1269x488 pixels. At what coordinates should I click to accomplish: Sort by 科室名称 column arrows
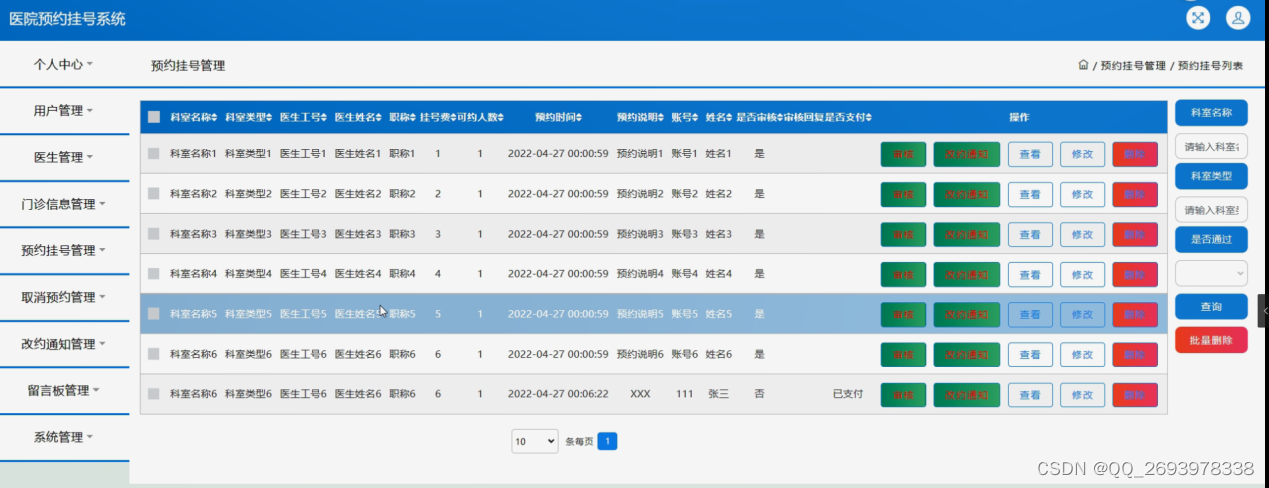(215, 117)
